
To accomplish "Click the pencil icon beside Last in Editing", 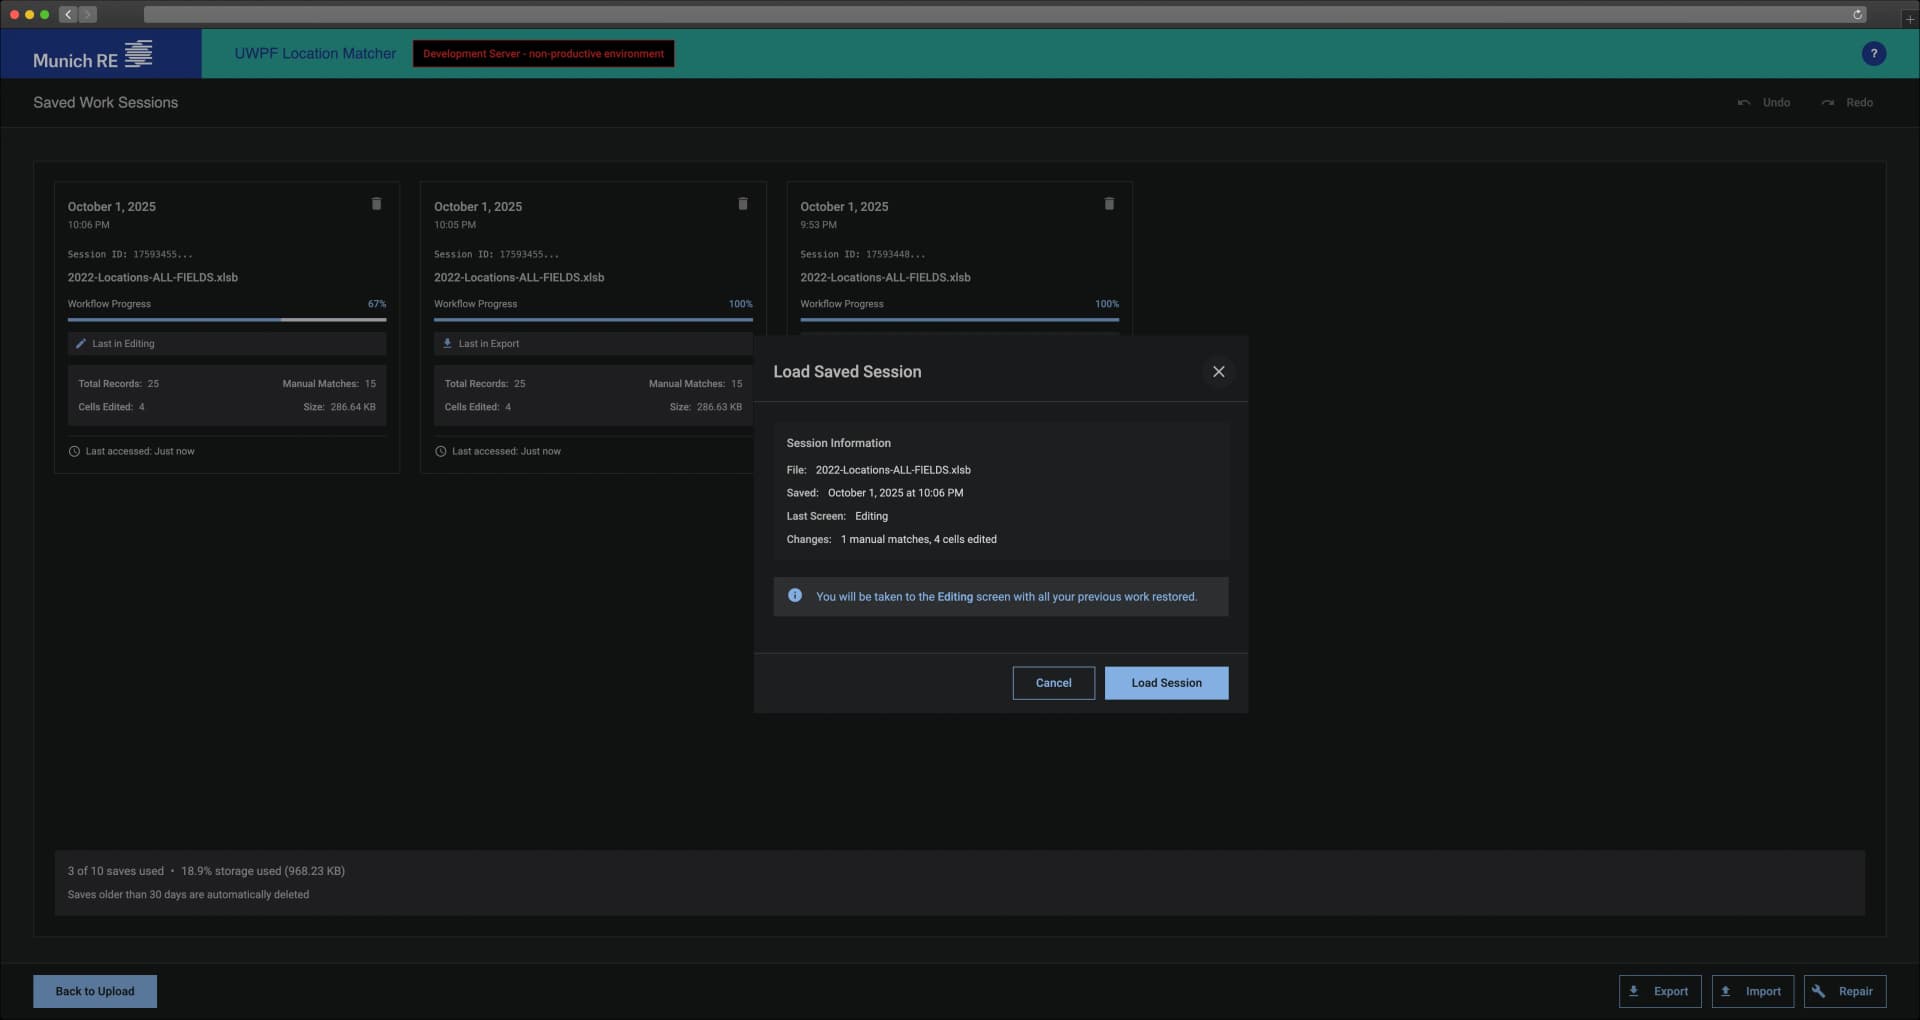I will point(81,344).
